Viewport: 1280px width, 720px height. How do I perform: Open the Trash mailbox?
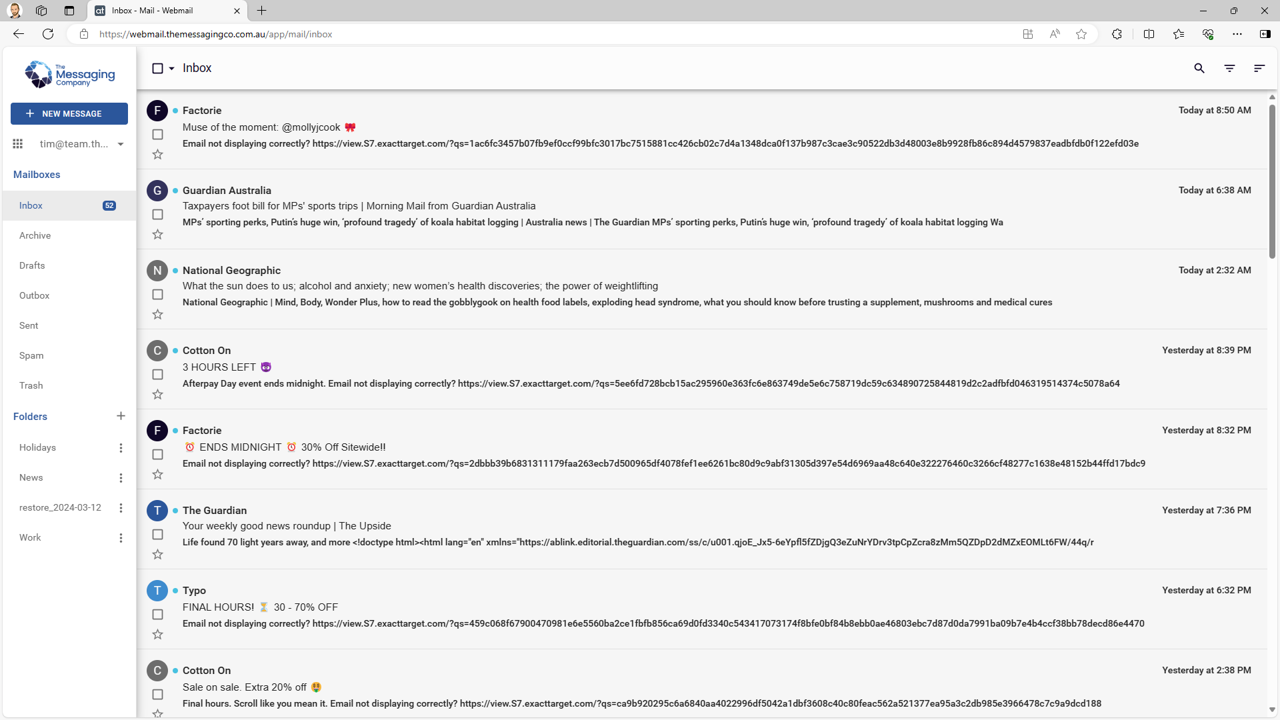click(69, 386)
